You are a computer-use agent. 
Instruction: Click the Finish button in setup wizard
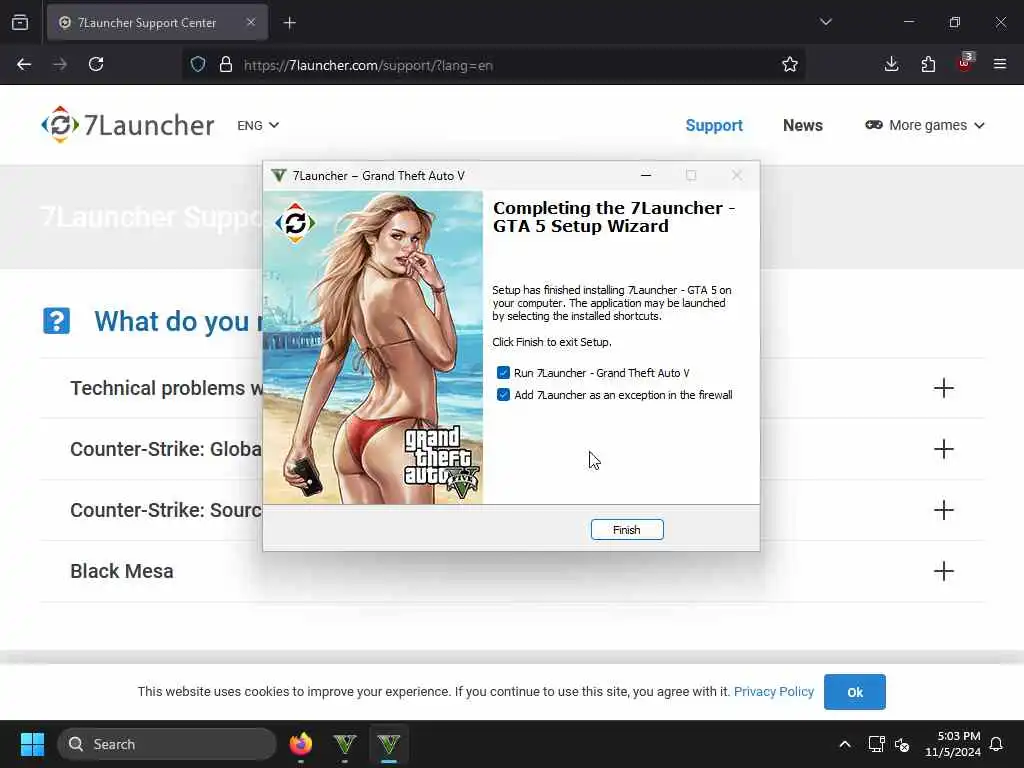coord(627,530)
